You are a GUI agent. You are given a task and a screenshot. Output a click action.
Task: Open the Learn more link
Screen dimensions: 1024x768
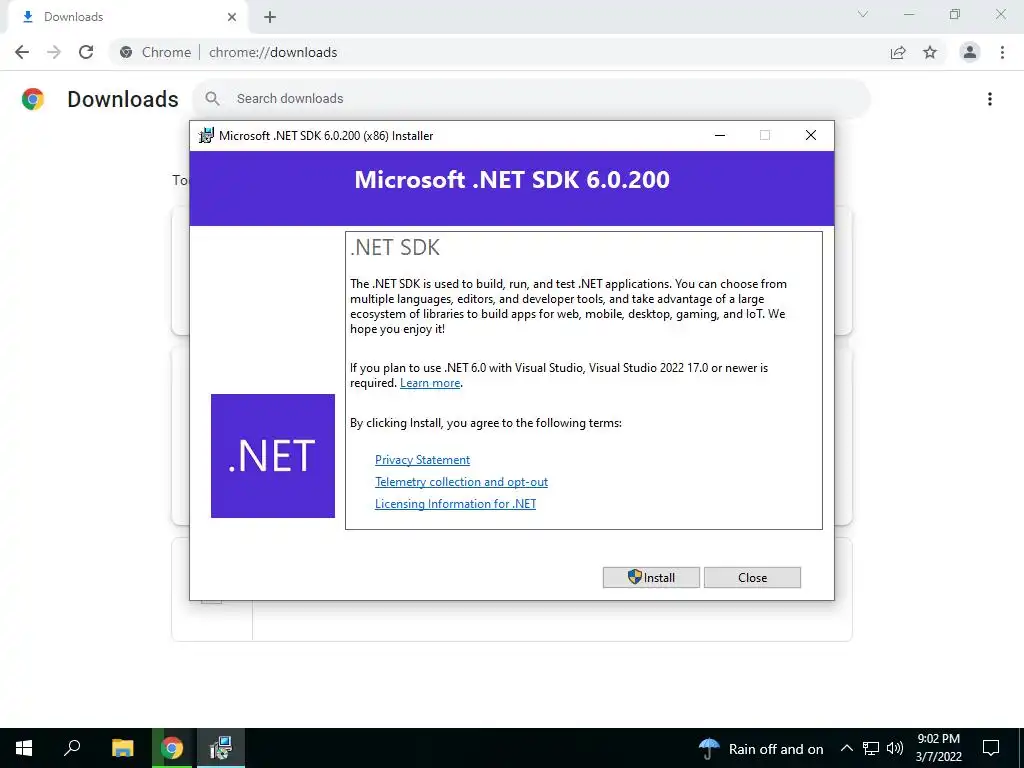pyautogui.click(x=430, y=383)
